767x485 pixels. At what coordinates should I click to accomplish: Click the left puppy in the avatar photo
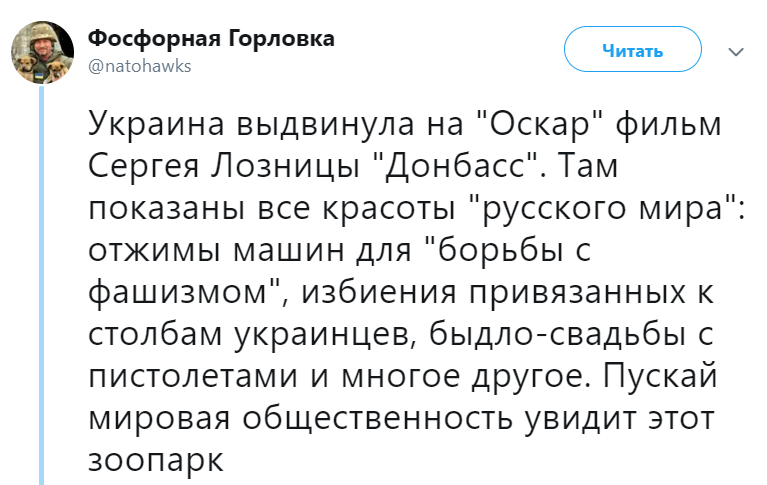[25, 67]
